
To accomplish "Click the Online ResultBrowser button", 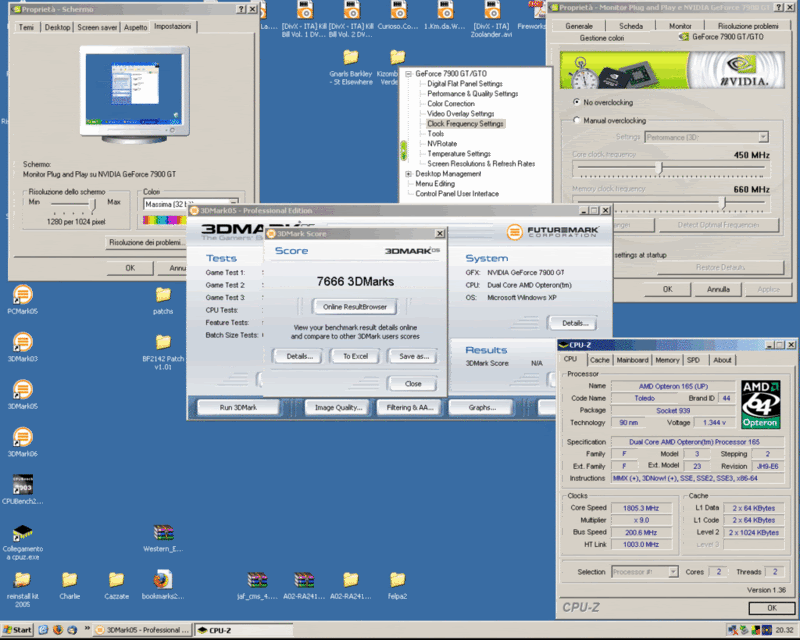I will pos(355,307).
